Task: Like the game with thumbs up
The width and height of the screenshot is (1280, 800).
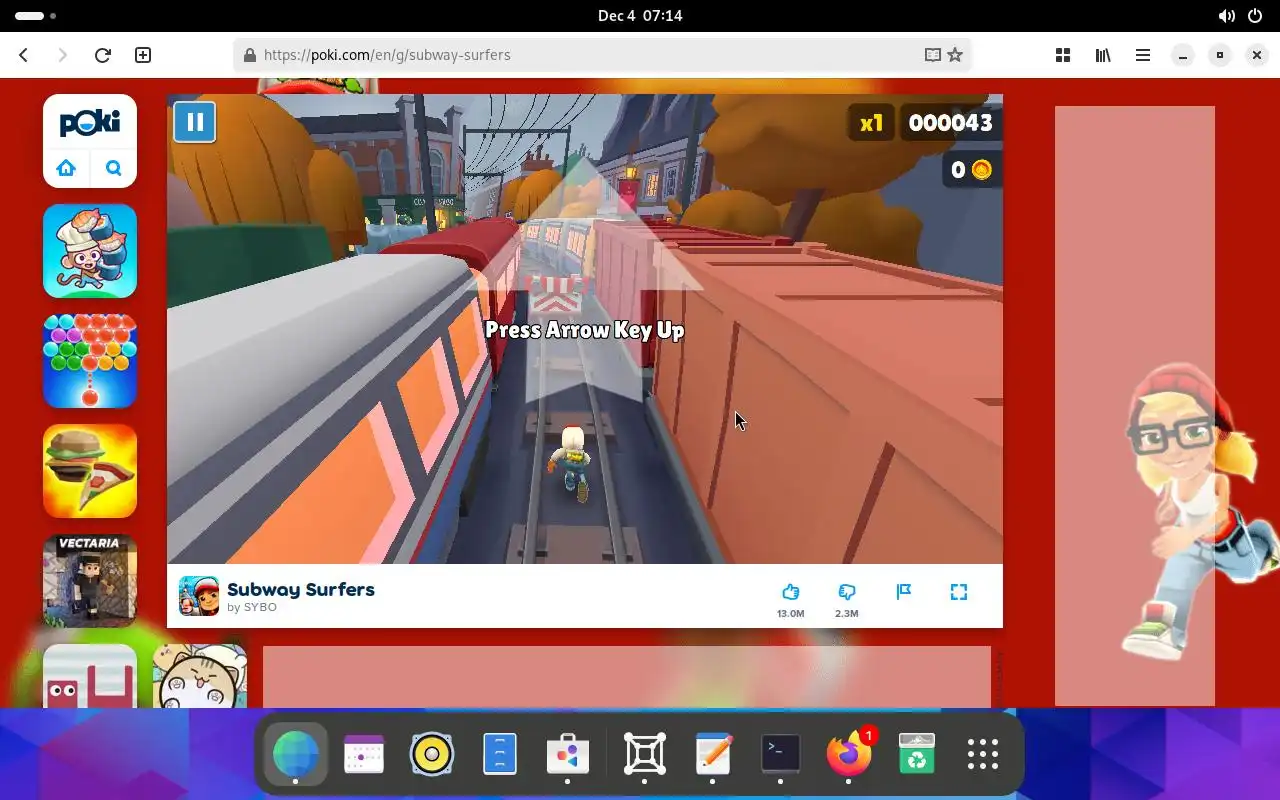Action: (x=791, y=592)
